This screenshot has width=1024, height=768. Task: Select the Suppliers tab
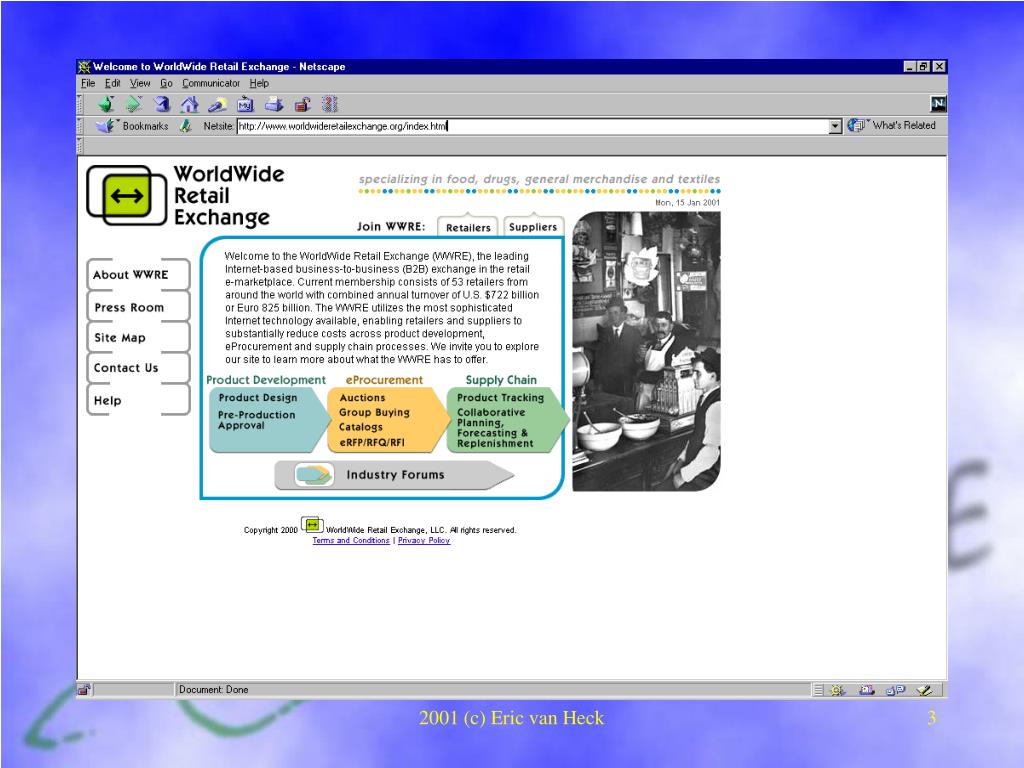click(533, 225)
